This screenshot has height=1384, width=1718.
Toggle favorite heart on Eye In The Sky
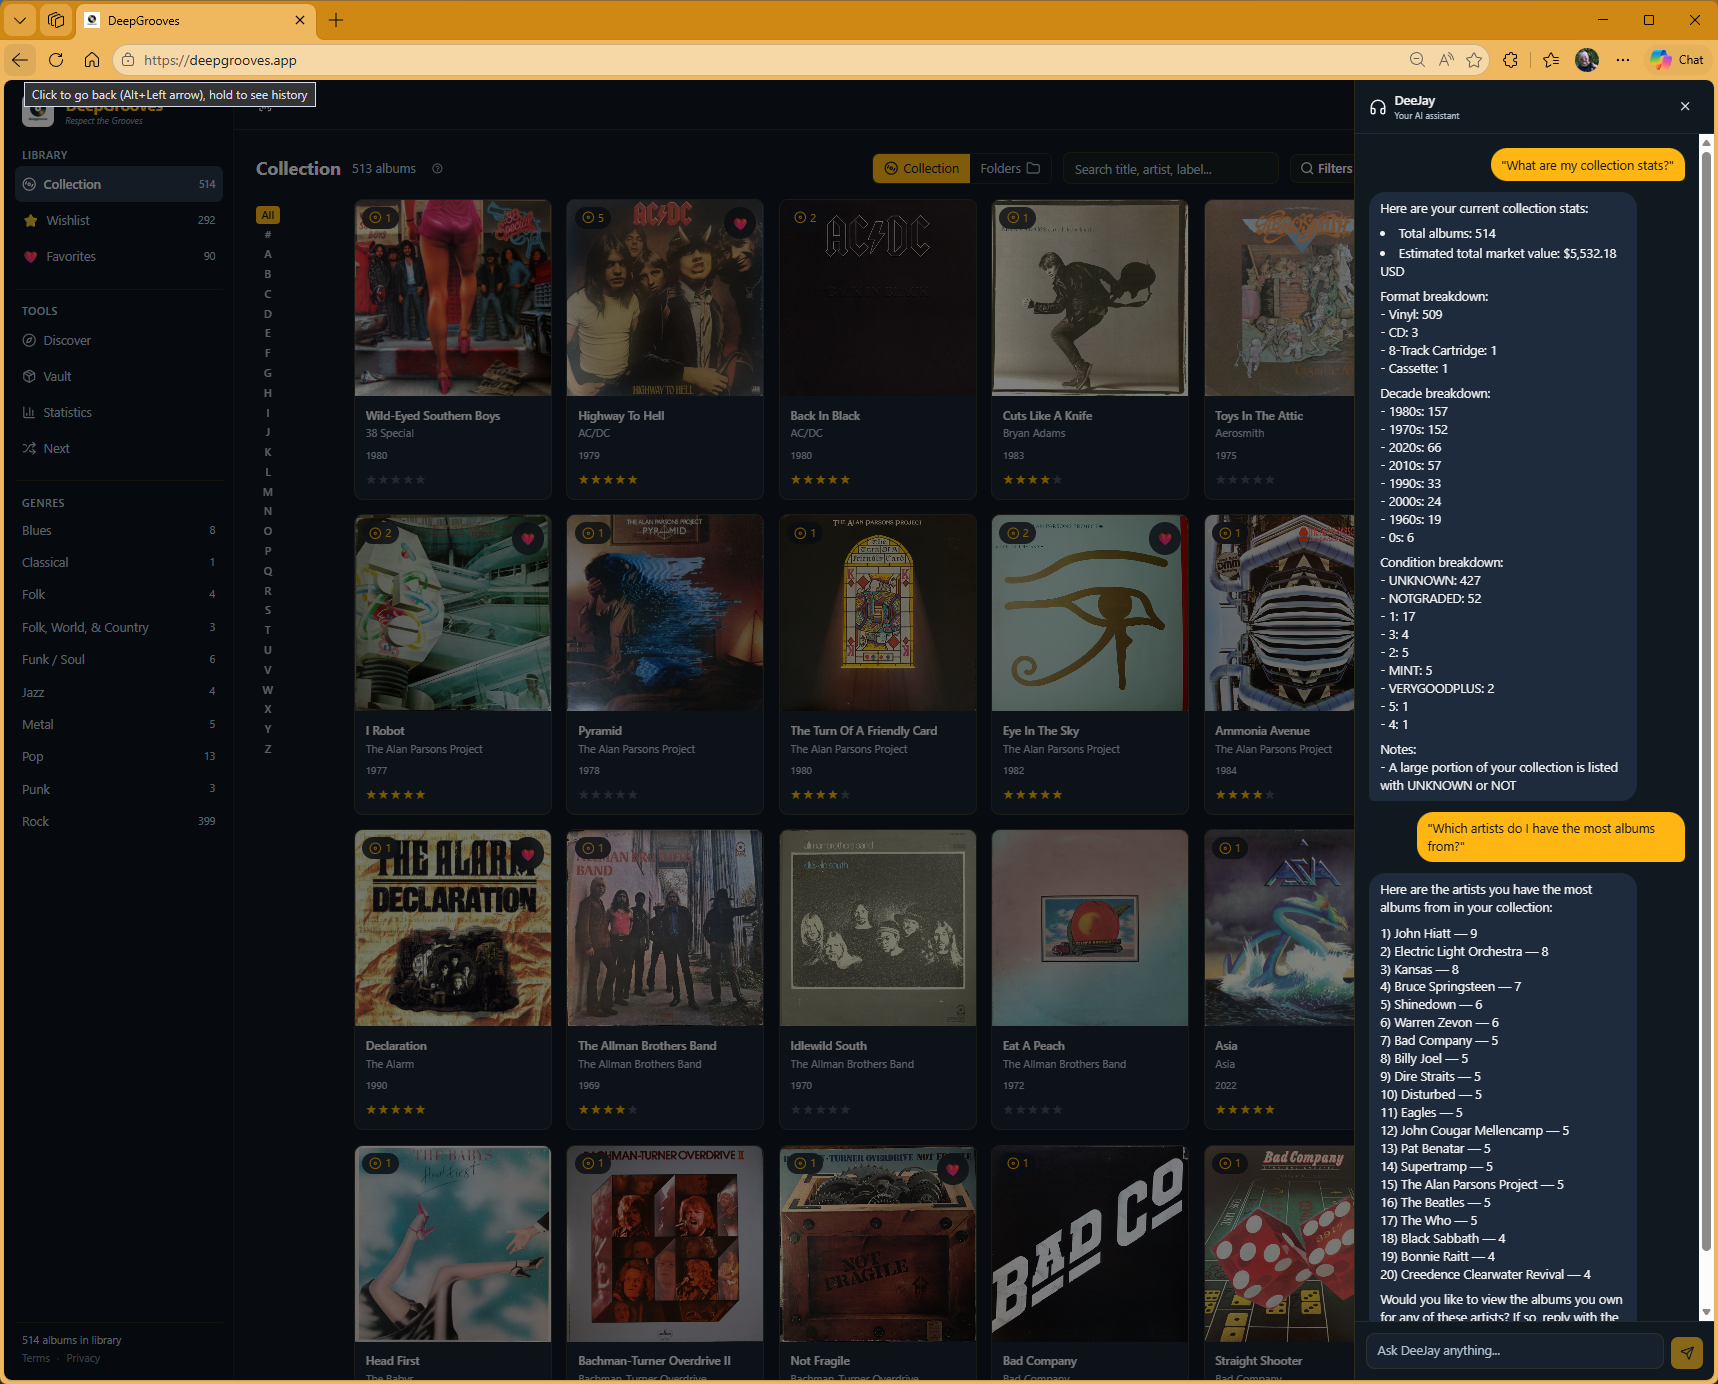tap(1165, 538)
